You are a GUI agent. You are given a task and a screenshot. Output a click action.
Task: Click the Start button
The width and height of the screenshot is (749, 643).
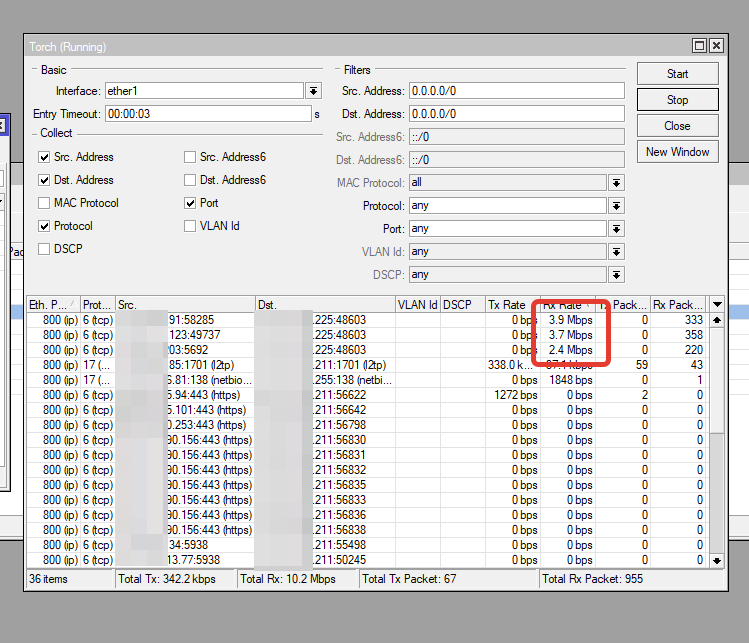click(677, 74)
